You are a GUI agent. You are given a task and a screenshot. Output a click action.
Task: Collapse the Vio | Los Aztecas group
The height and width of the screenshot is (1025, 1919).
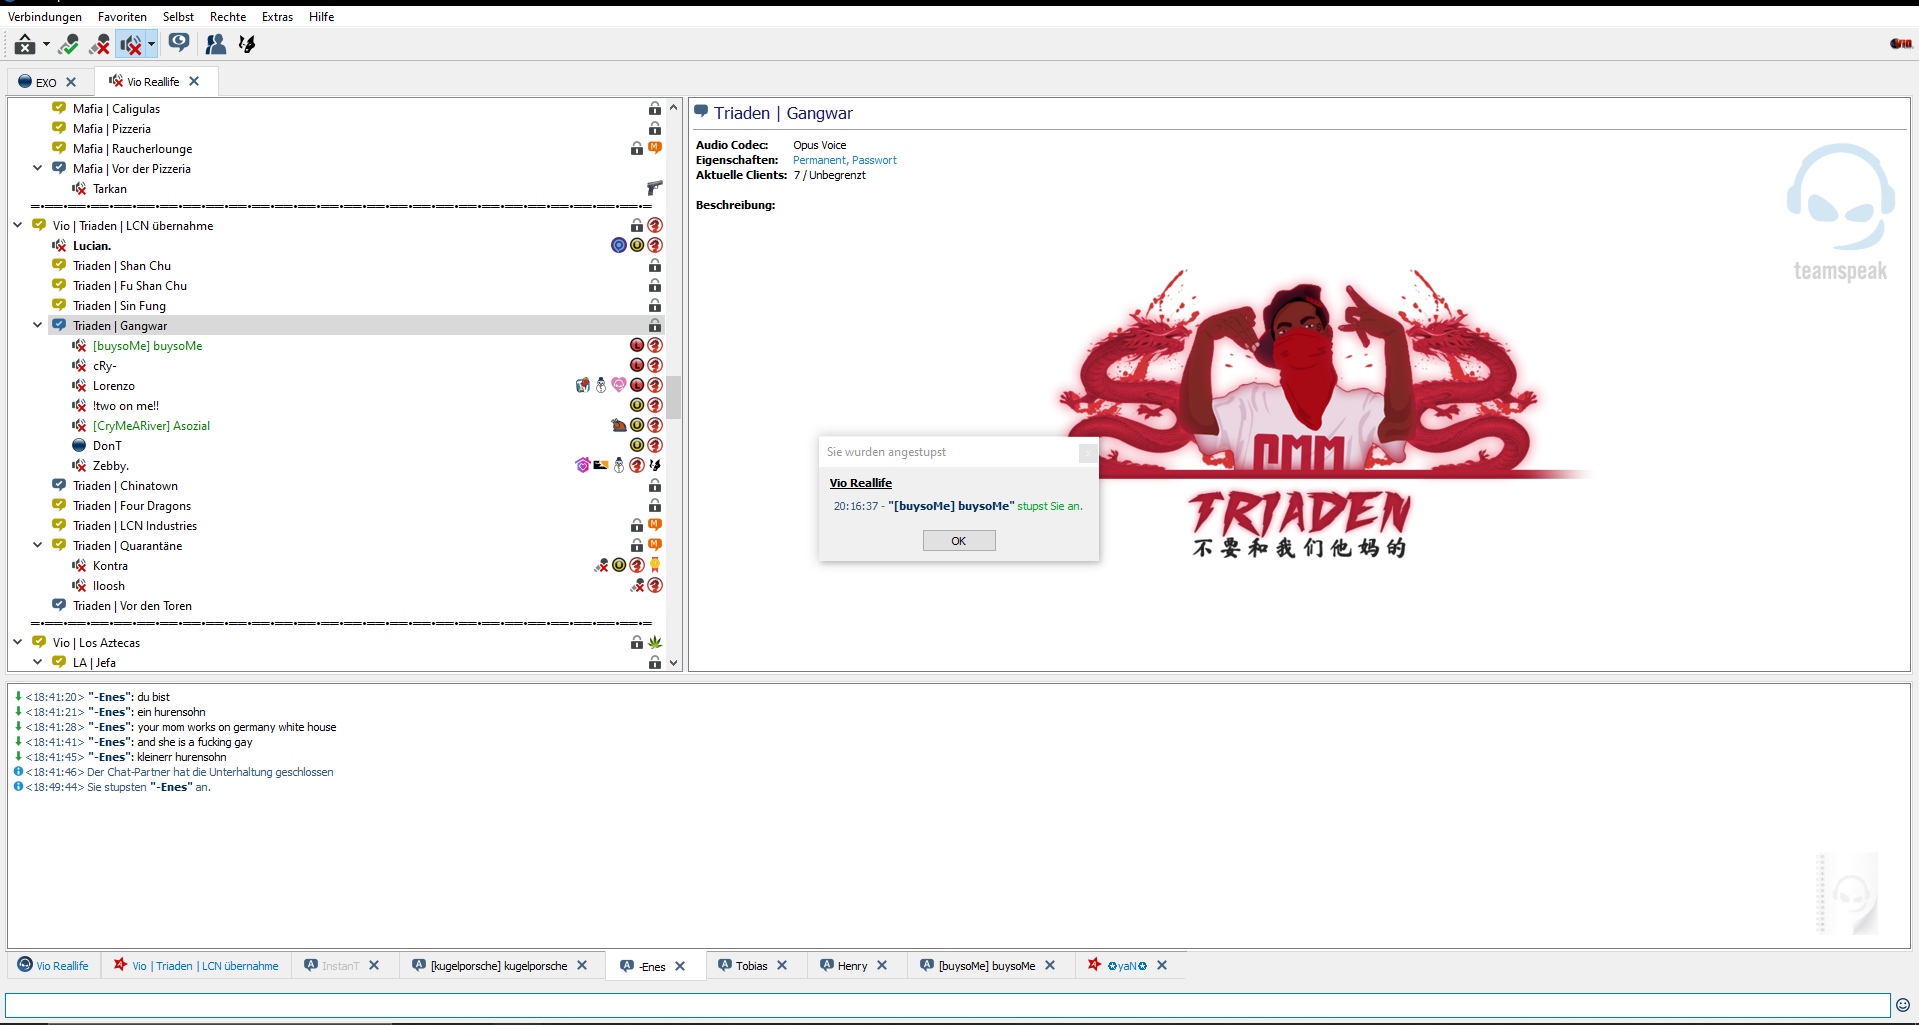click(17, 642)
